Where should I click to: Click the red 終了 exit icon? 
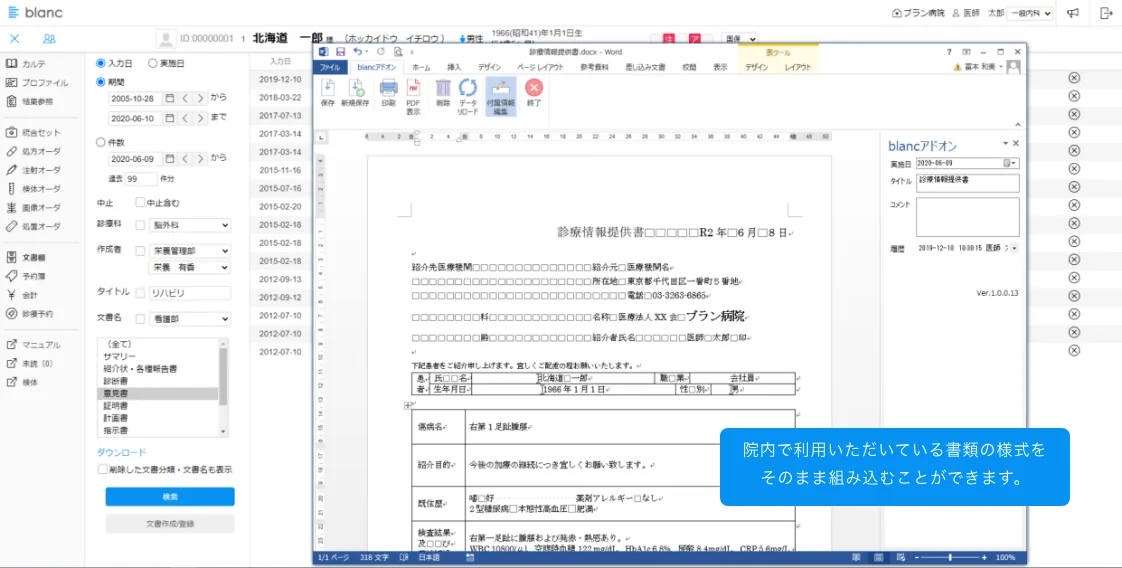pos(534,93)
